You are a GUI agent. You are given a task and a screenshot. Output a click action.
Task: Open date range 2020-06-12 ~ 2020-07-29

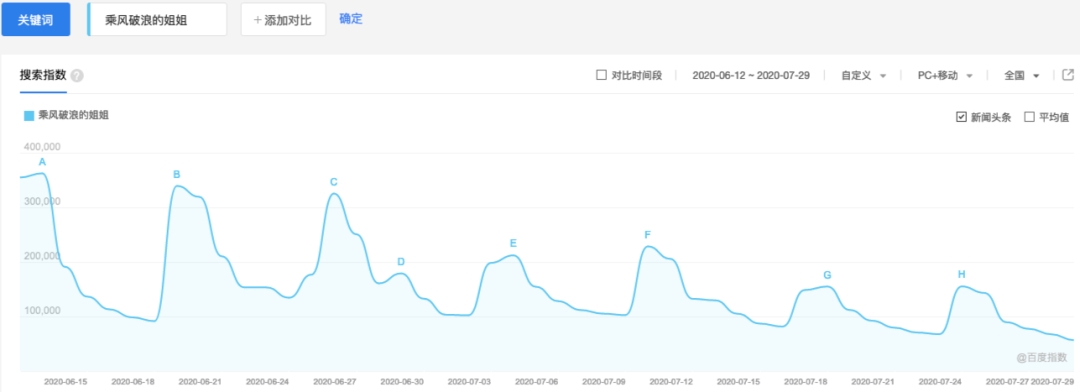(x=750, y=76)
